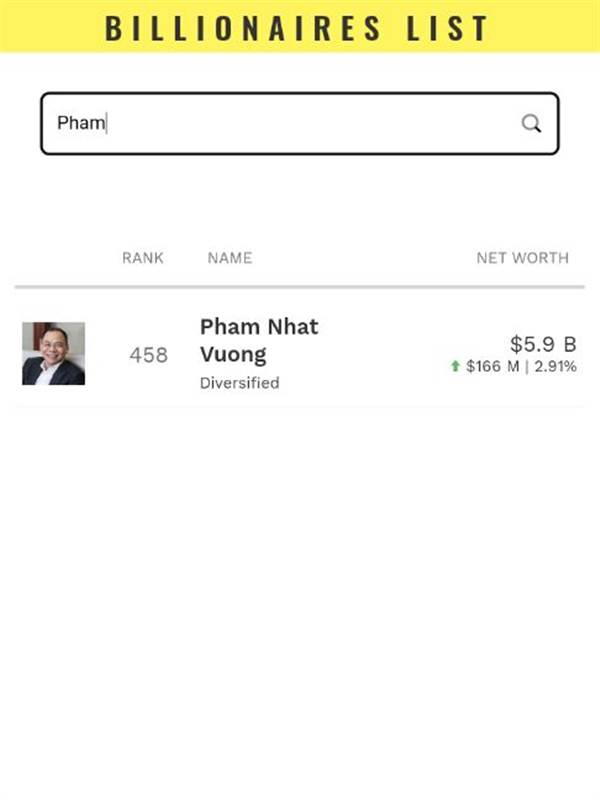Click the typed word Pham in search
Viewport: 600px width, 800px height.
point(81,123)
